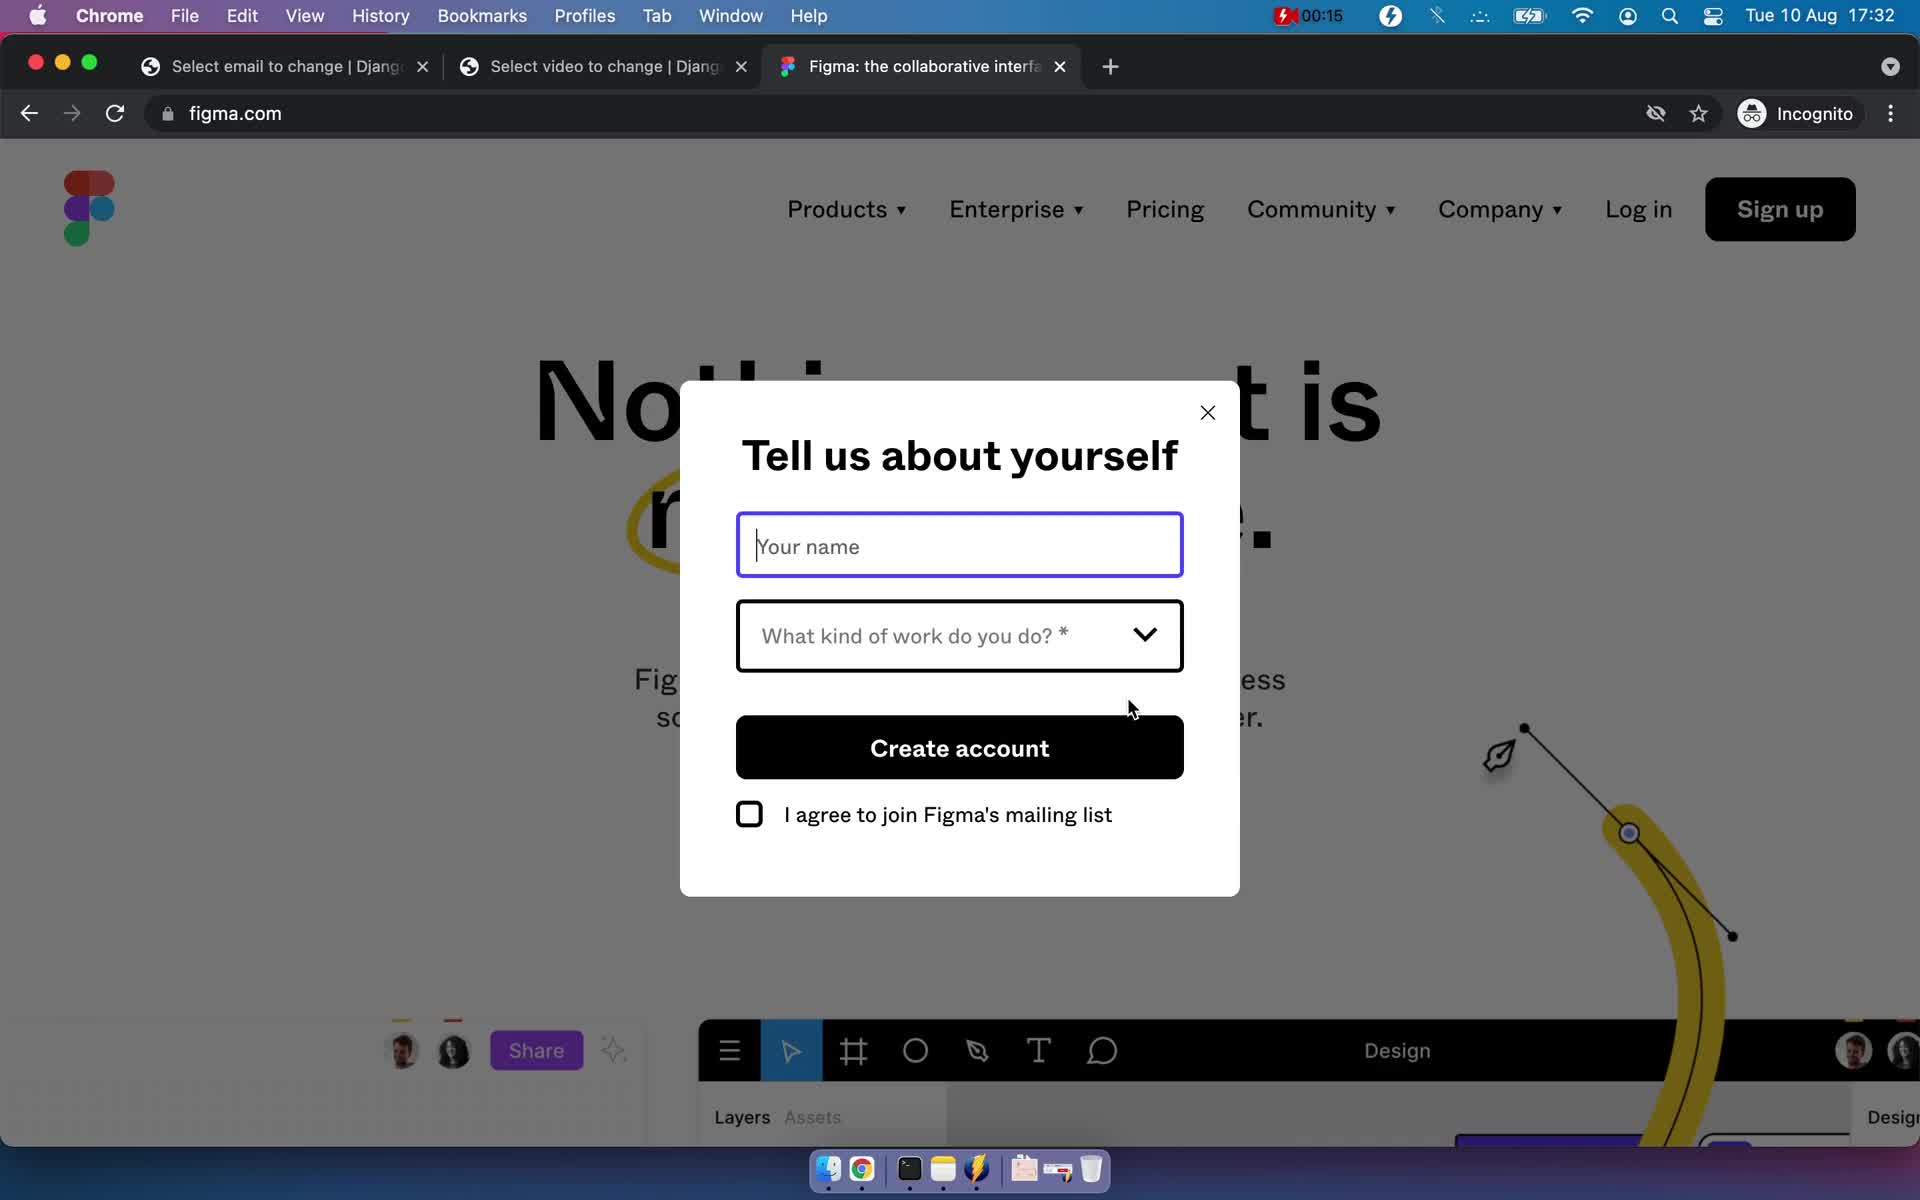
Task: Click the Create account button
Action: [959, 748]
